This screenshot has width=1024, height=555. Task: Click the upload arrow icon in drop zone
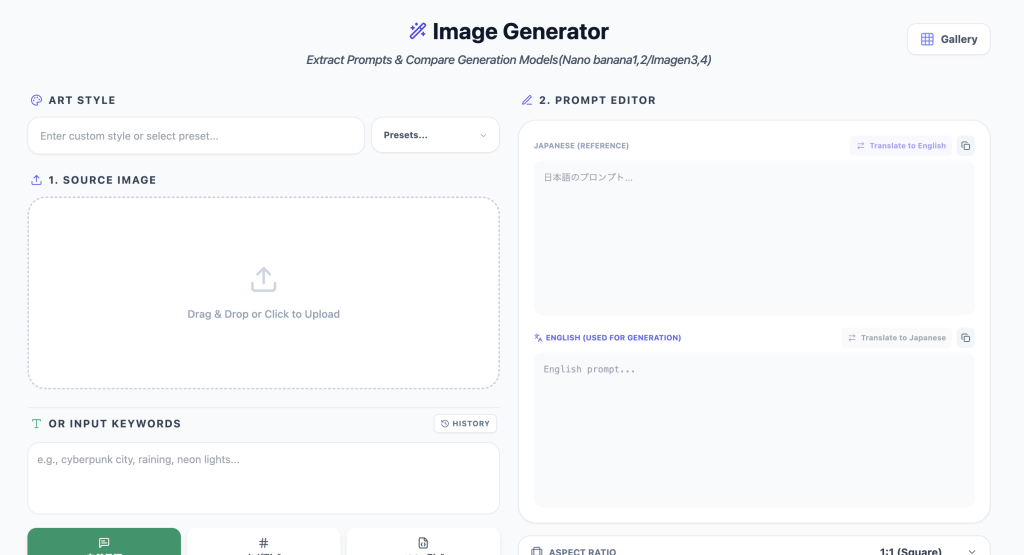(x=263, y=280)
